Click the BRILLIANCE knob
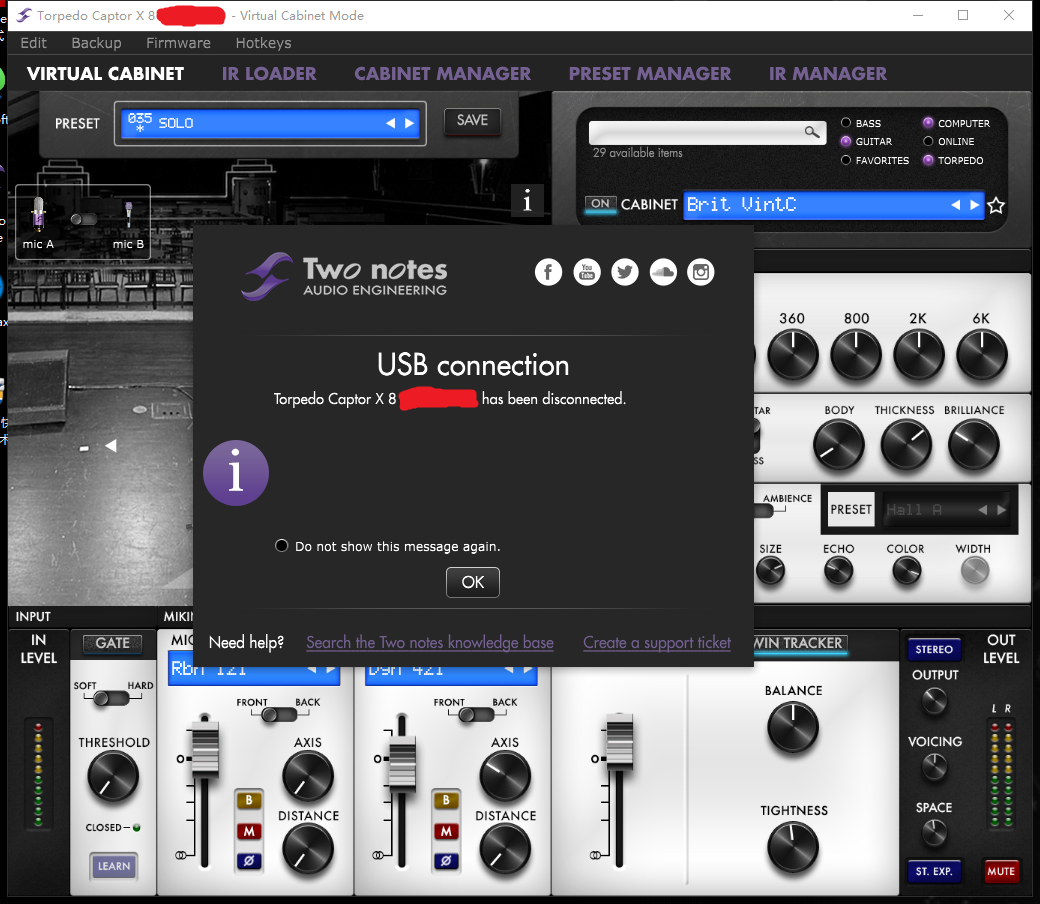The image size is (1040, 904). click(x=974, y=445)
